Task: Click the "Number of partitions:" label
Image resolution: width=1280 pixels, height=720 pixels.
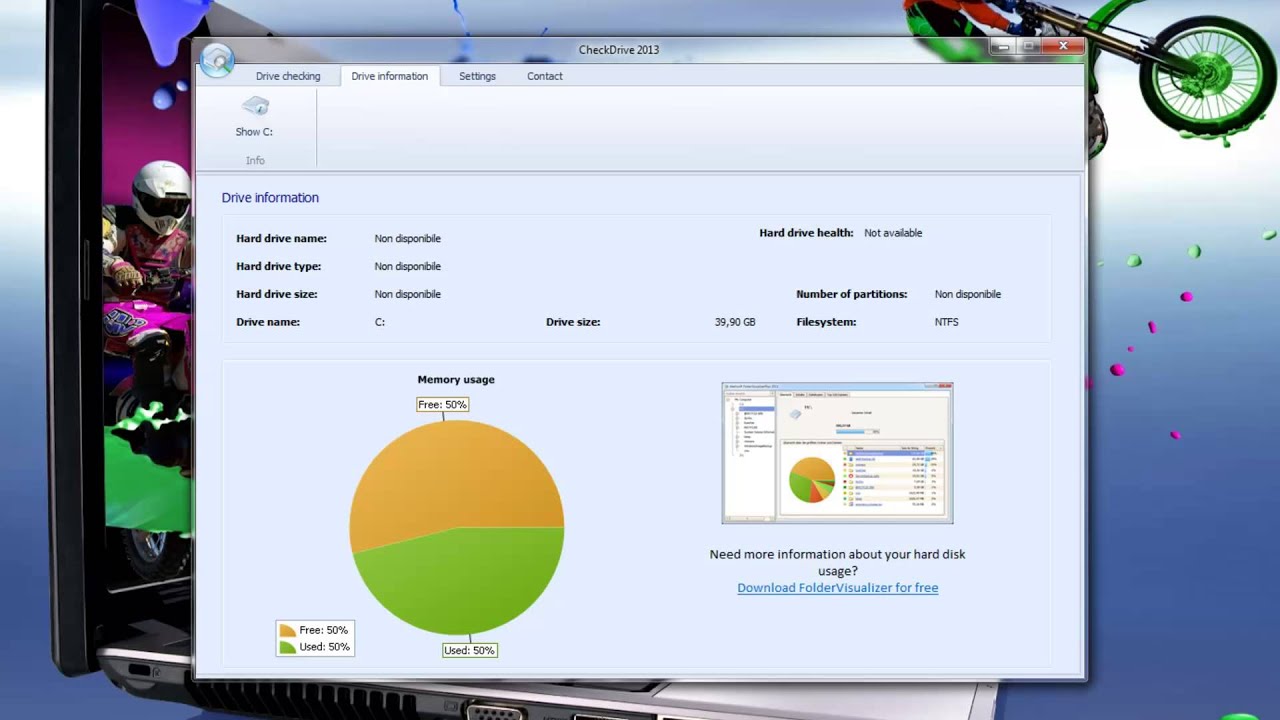Action: click(852, 295)
